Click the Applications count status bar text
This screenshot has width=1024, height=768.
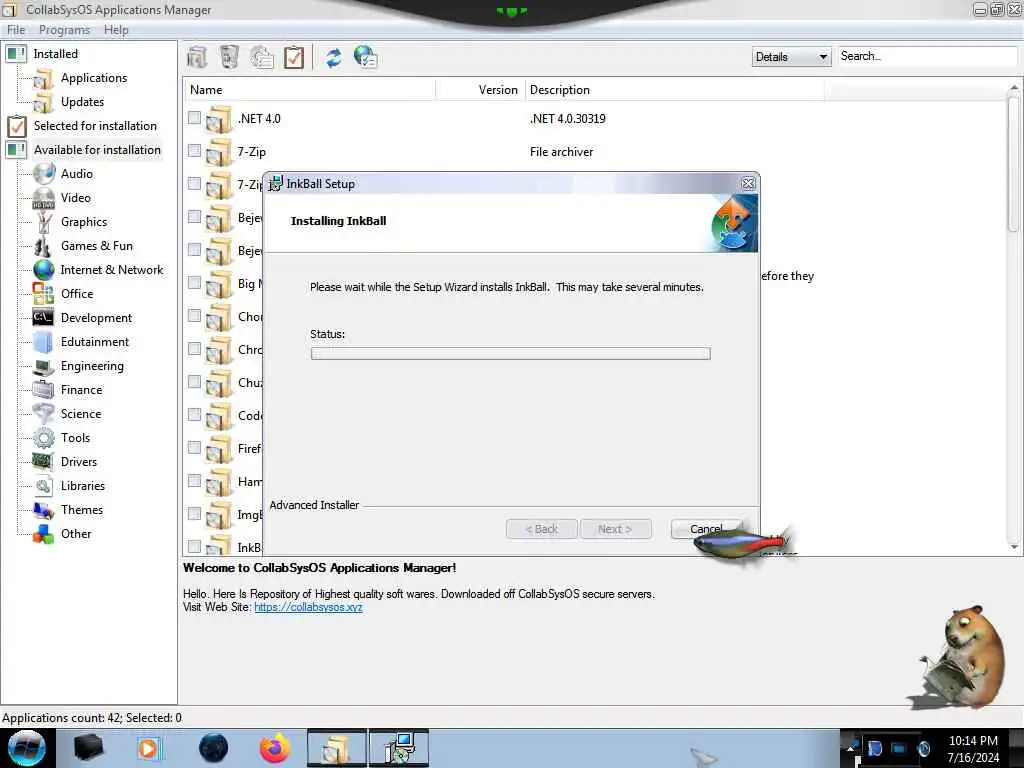point(92,718)
